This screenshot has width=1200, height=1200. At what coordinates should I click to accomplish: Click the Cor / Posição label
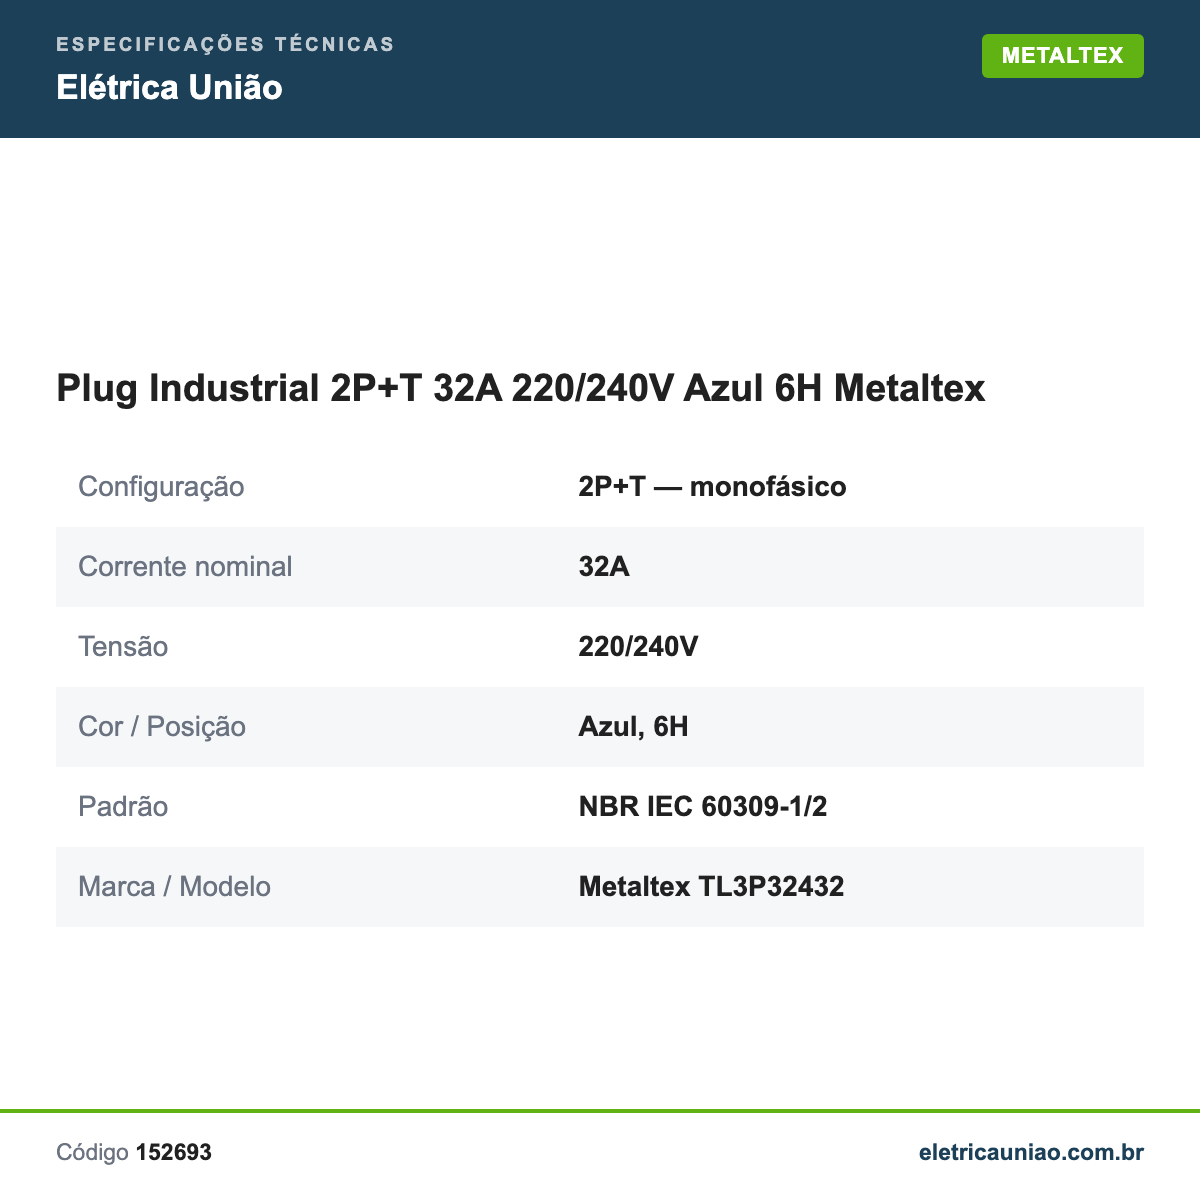[162, 727]
